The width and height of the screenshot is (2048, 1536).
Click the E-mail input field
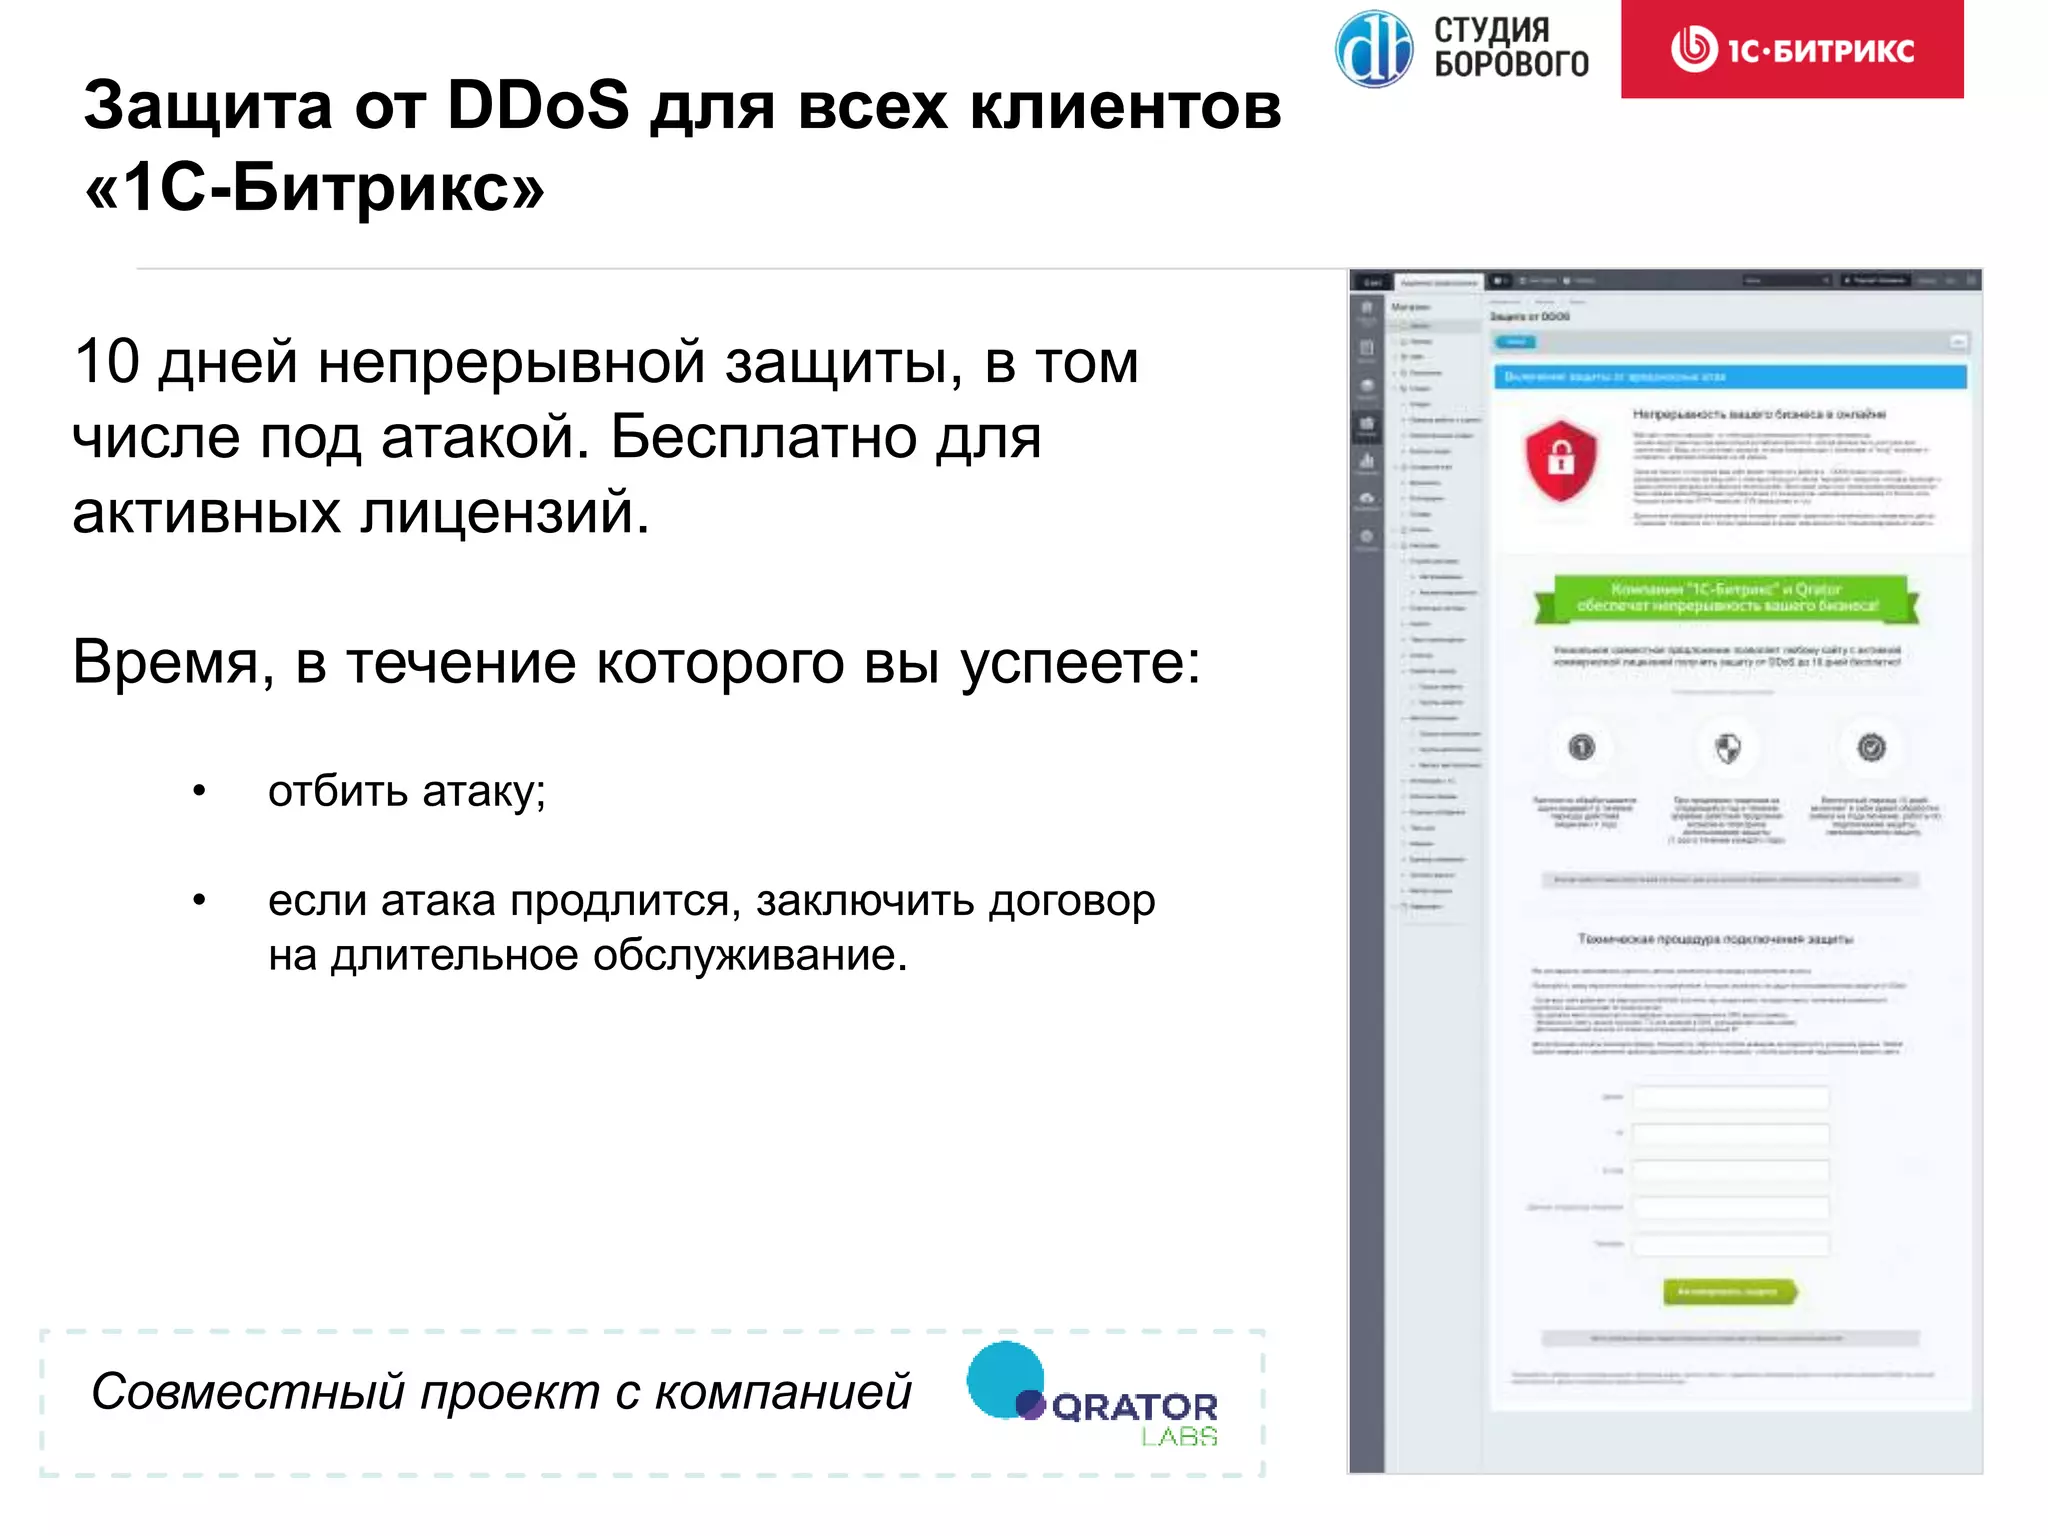[x=1731, y=1170]
